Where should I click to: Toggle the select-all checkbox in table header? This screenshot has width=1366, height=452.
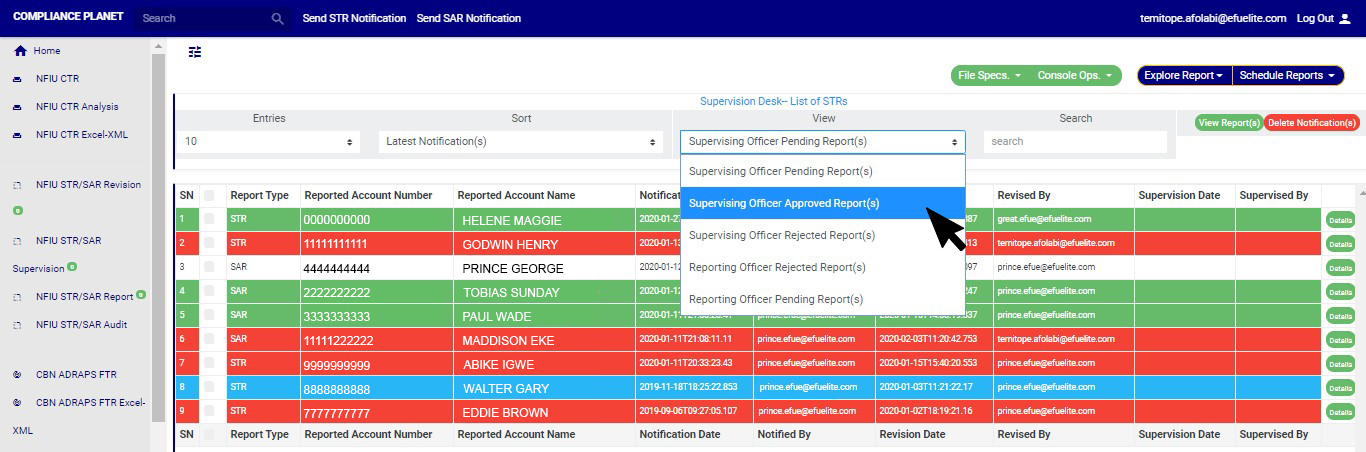(210, 195)
